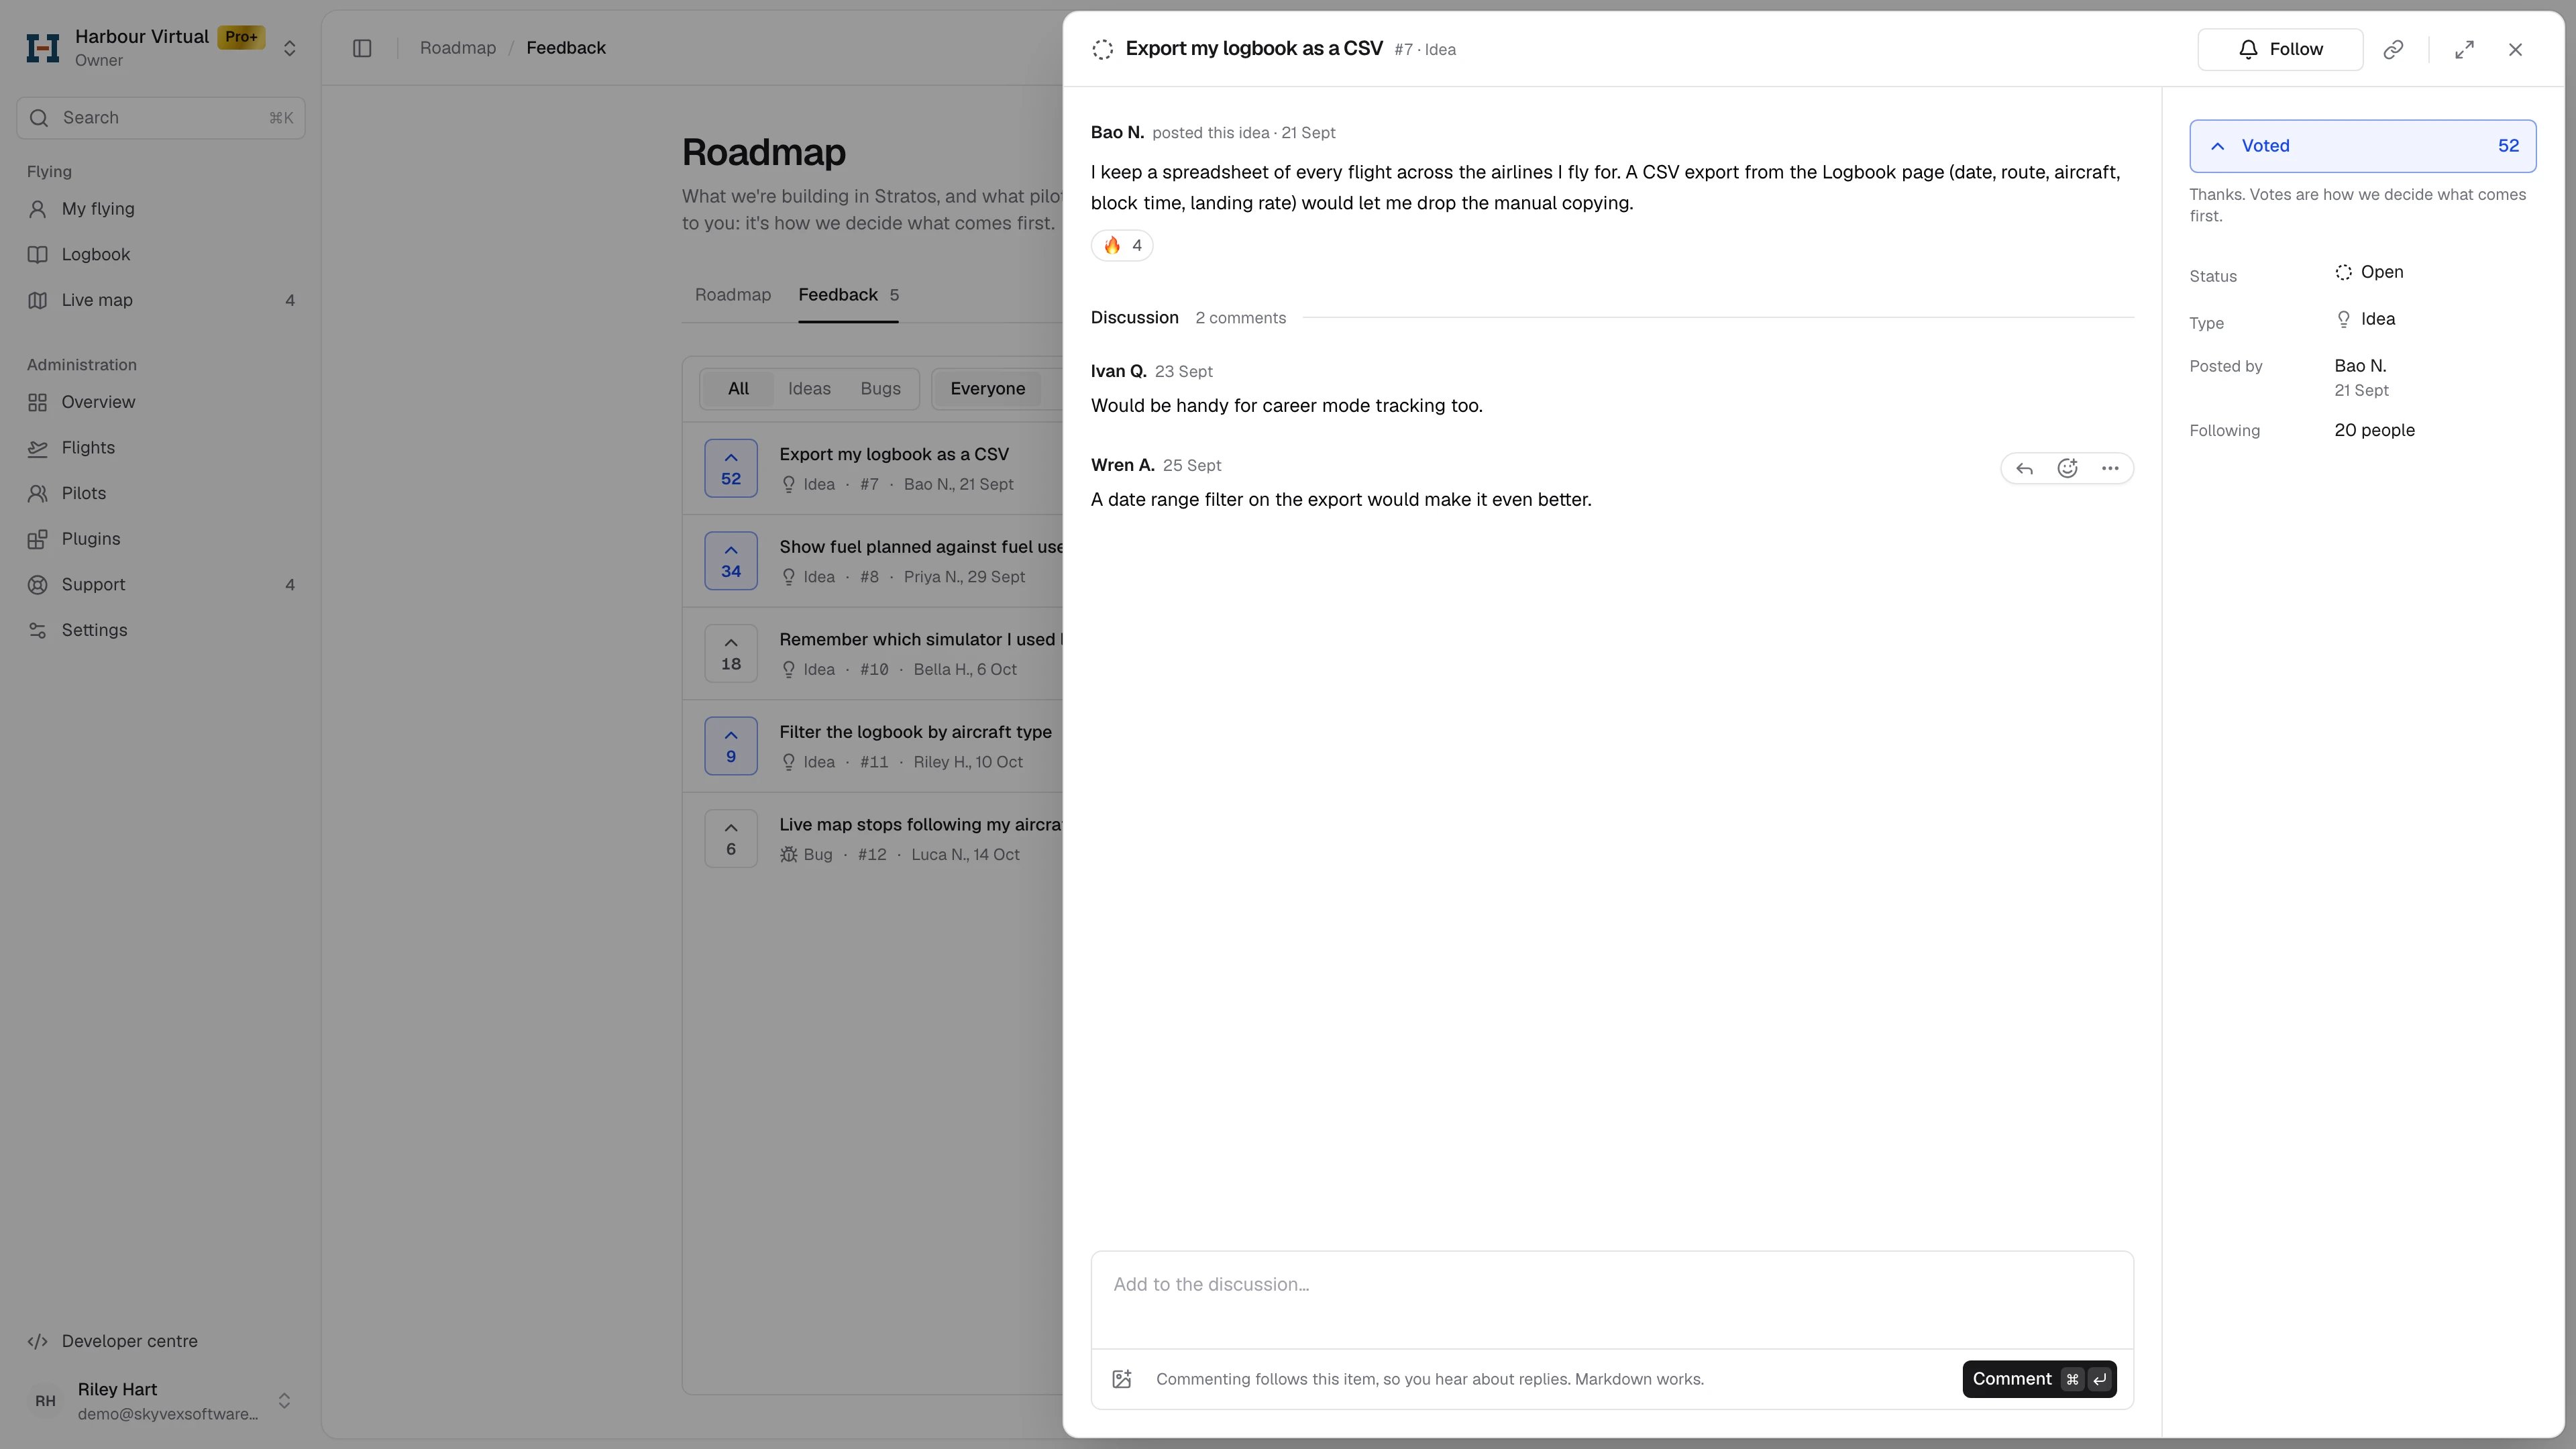The height and width of the screenshot is (1449, 2576).
Task: Upvote the Live map stops following bug
Action: [731, 838]
